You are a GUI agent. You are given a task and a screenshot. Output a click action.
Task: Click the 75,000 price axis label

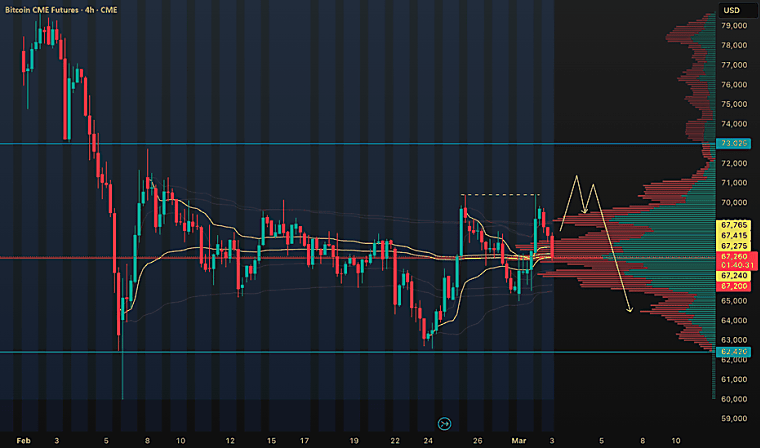734,104
